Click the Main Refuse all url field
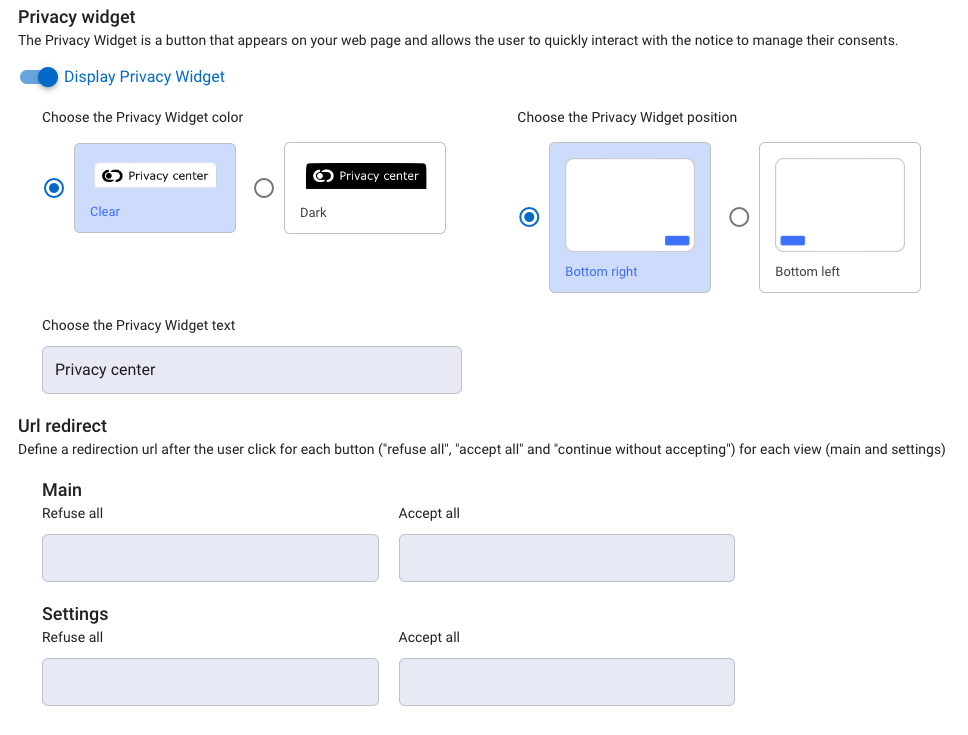The width and height of the screenshot is (968, 735). click(210, 557)
